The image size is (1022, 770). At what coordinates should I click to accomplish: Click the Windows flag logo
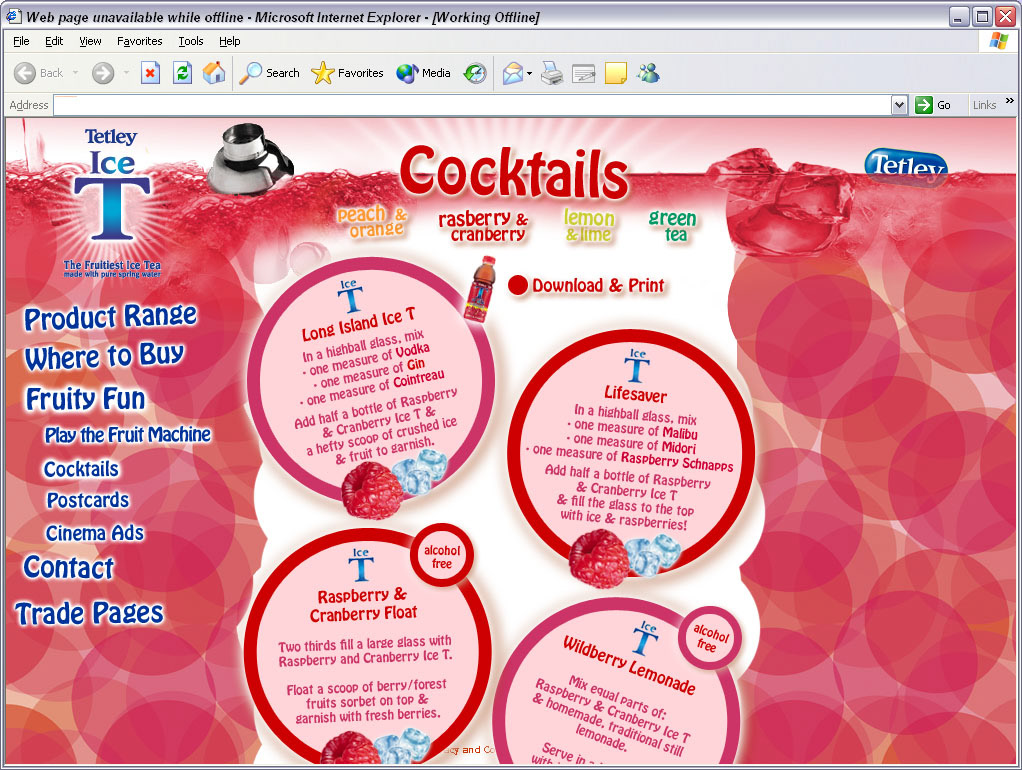tap(998, 40)
